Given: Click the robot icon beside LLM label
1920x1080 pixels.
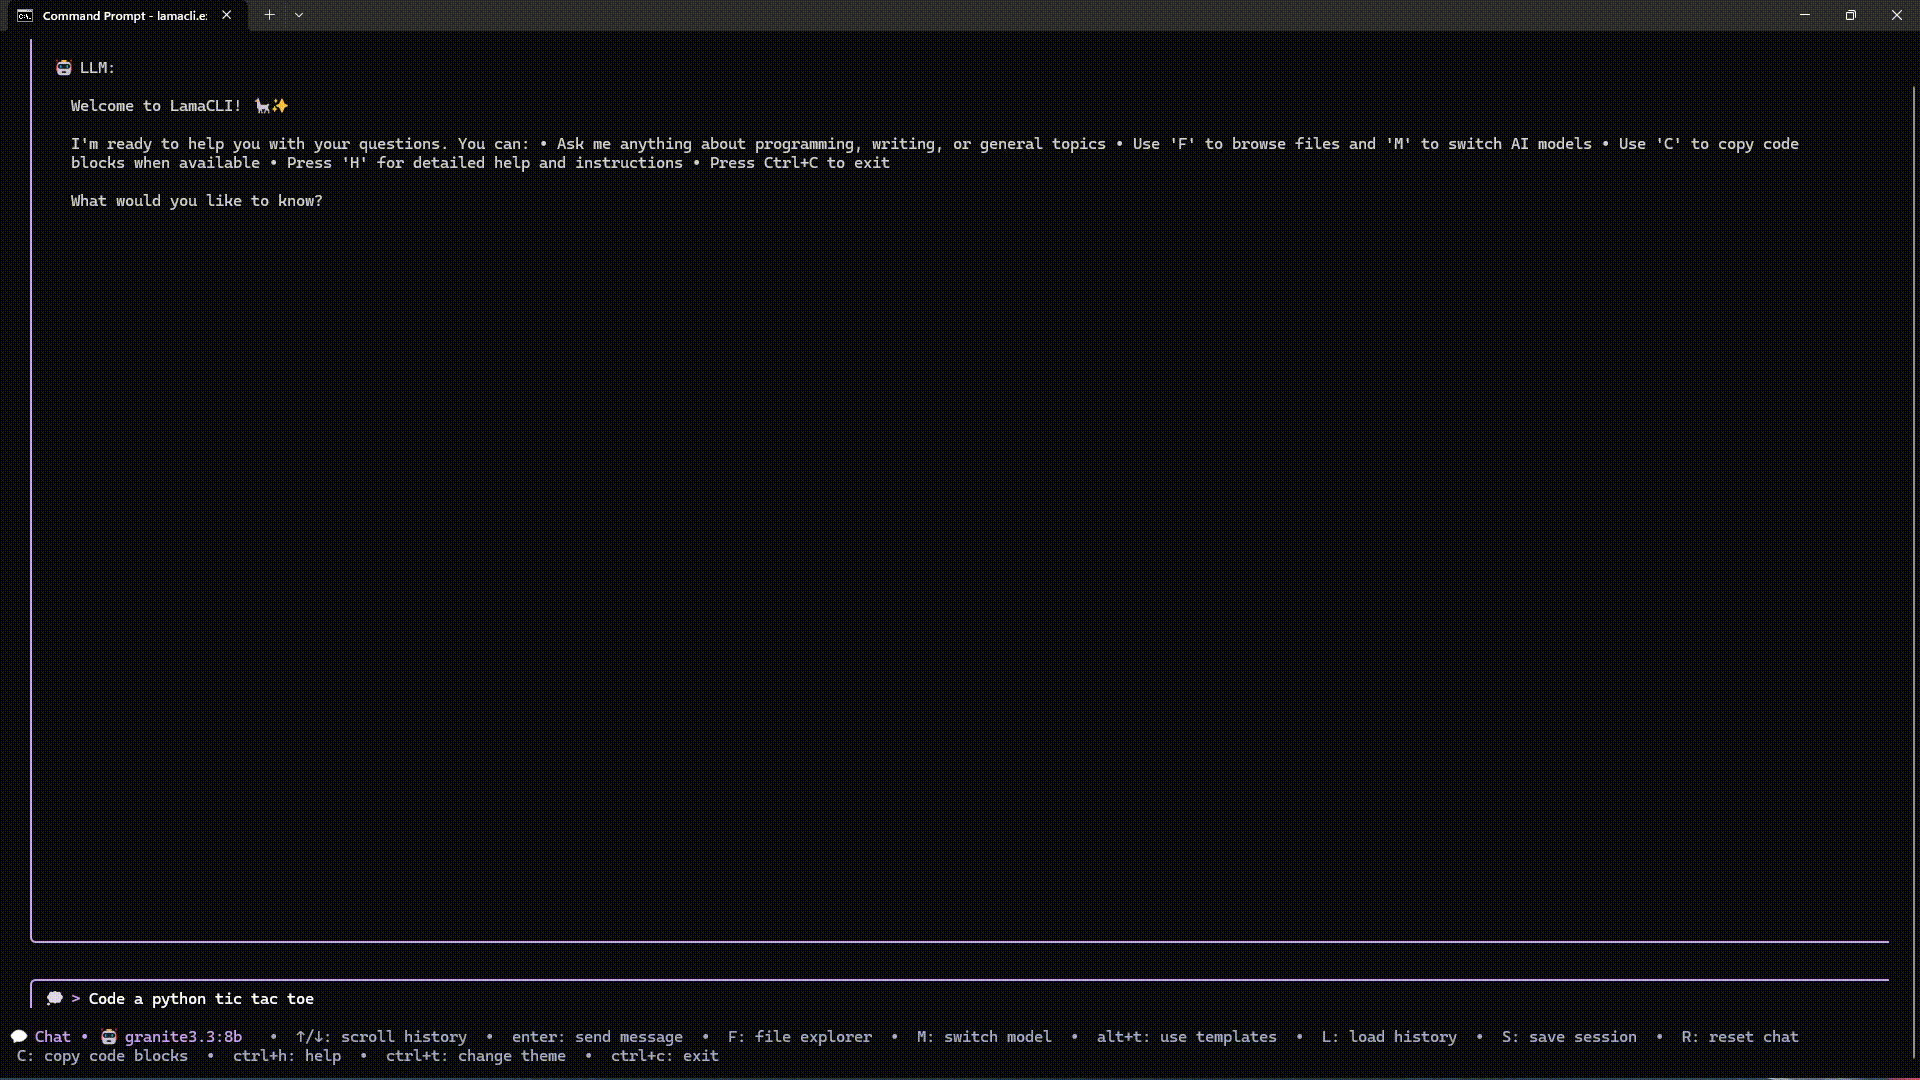Looking at the screenshot, I should click(x=64, y=68).
